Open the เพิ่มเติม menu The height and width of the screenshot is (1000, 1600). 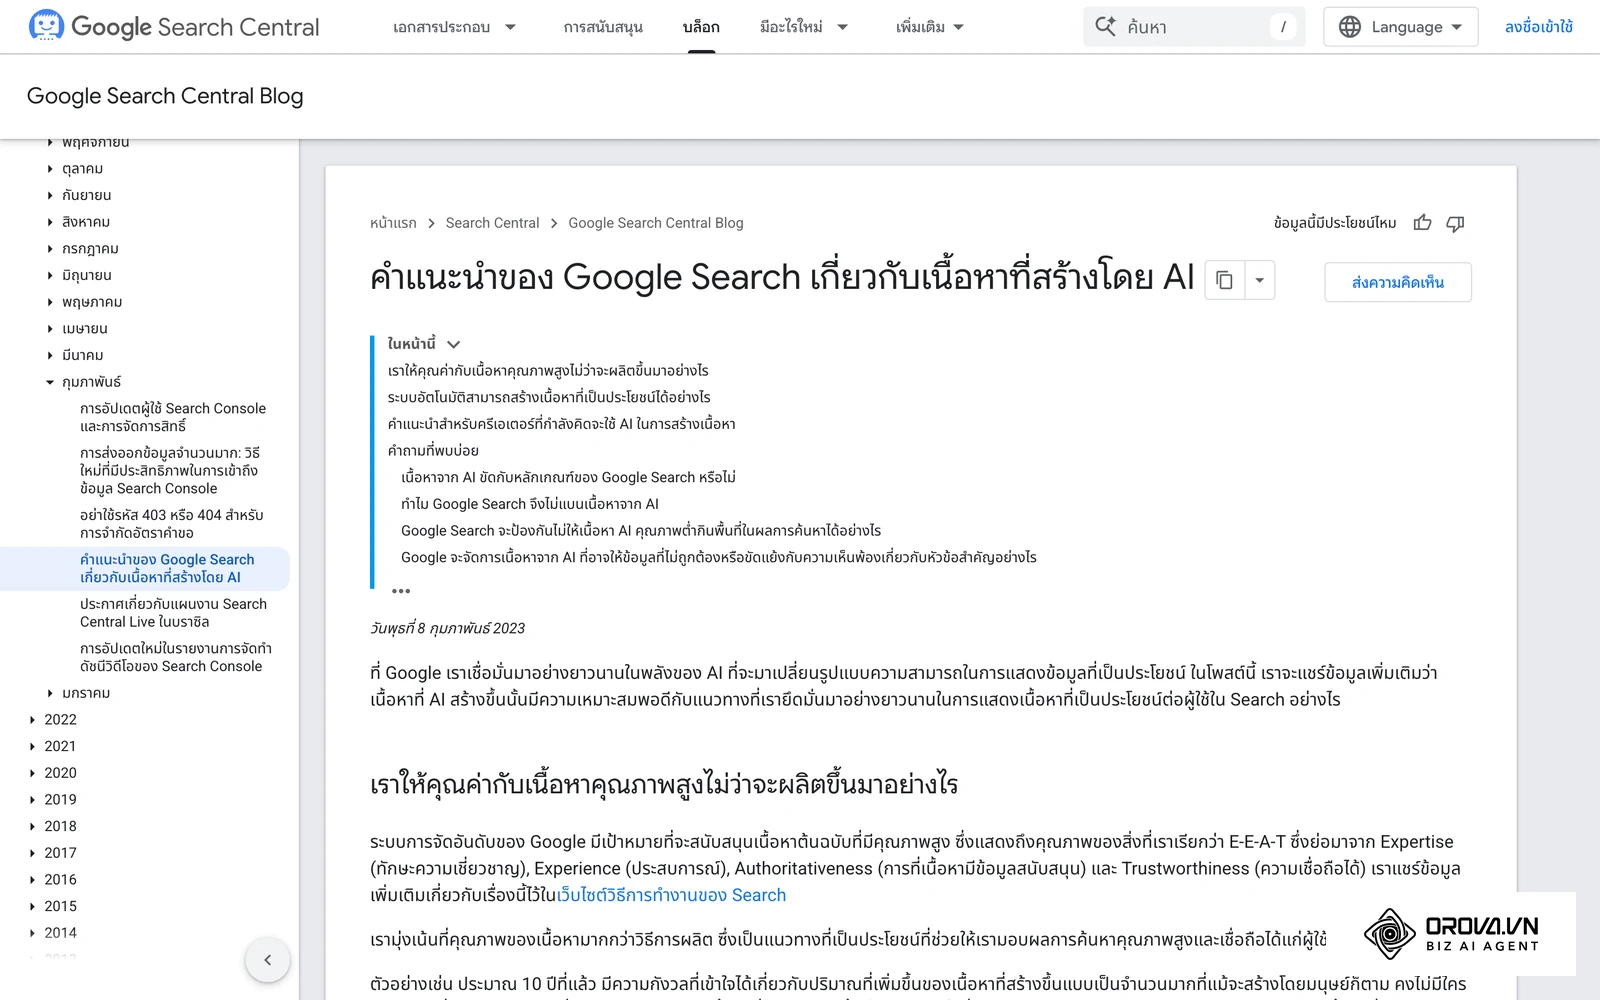tap(930, 27)
